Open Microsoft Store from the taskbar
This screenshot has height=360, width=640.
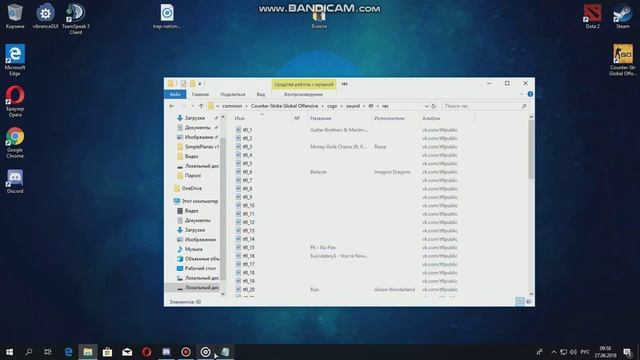click(x=107, y=352)
